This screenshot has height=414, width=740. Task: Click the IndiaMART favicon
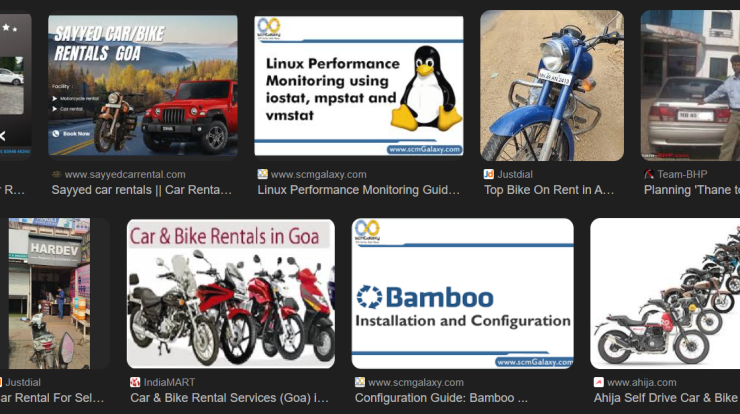pyautogui.click(x=135, y=382)
